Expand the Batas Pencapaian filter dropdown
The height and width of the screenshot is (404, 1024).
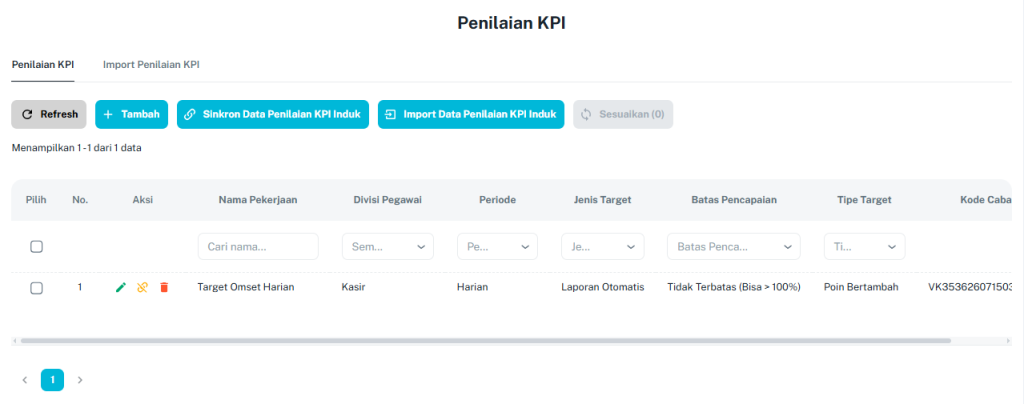point(734,247)
